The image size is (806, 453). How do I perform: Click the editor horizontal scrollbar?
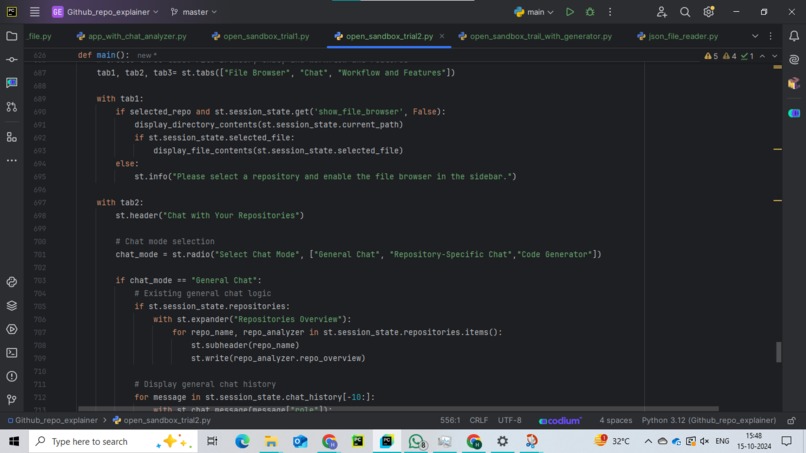tap(398, 409)
